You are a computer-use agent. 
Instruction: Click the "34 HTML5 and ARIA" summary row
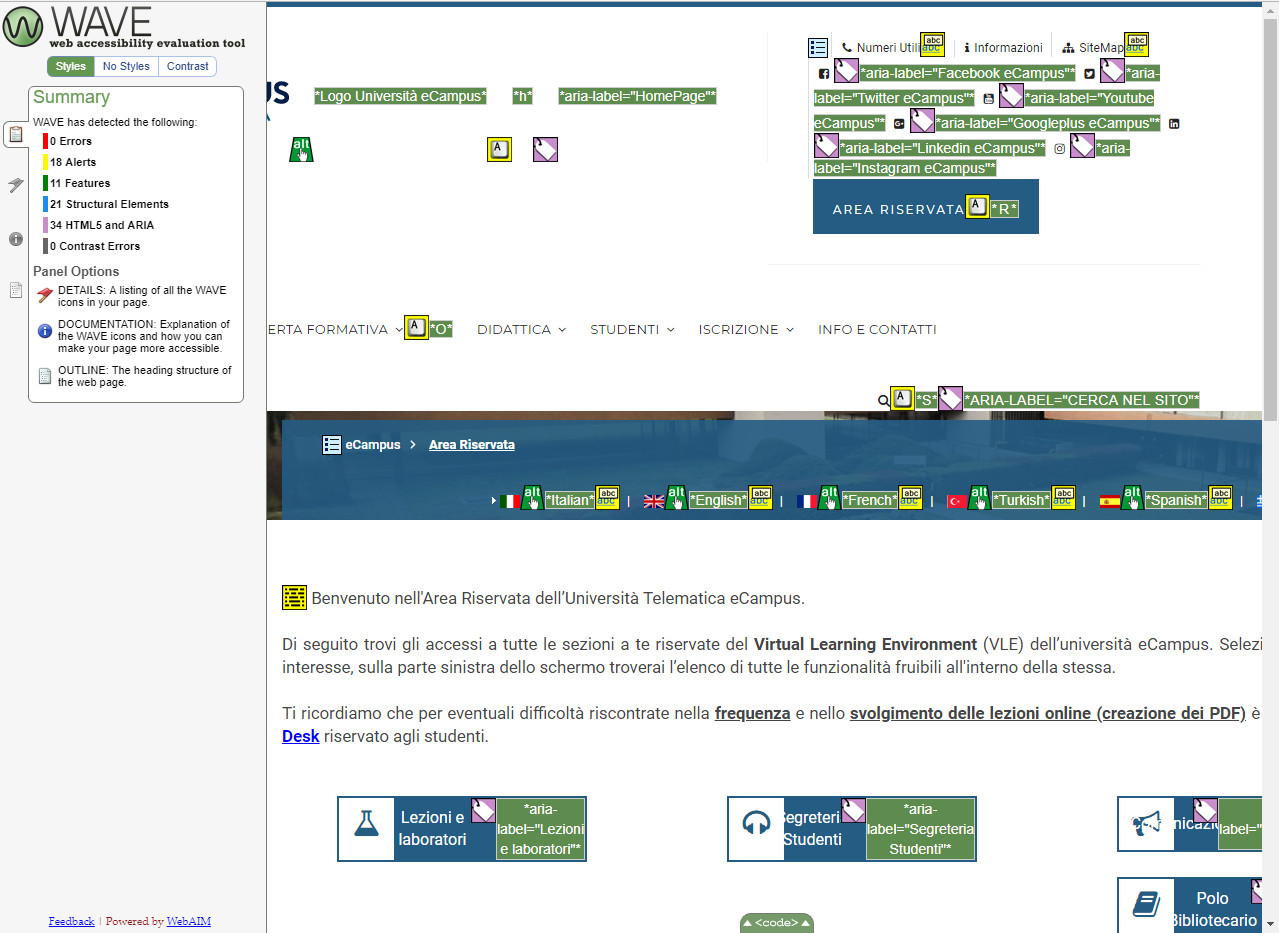tap(101, 225)
